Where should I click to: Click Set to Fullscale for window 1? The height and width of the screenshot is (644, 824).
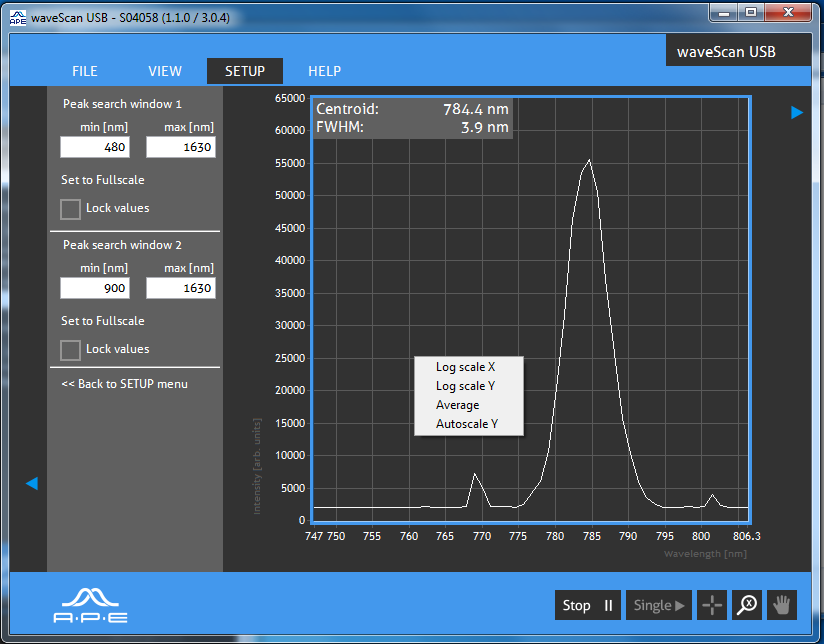(x=102, y=180)
